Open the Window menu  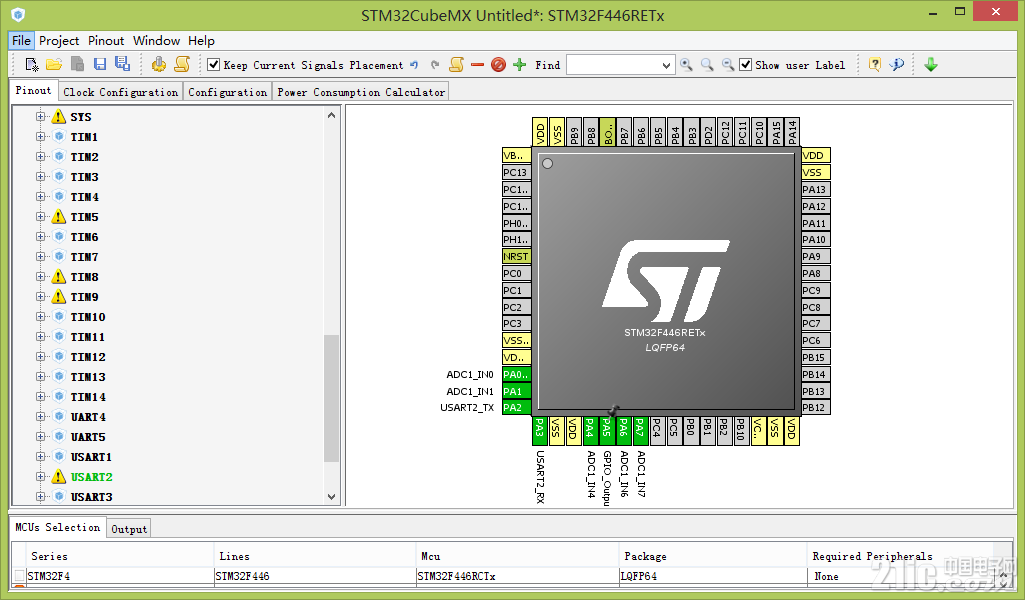[x=156, y=41]
